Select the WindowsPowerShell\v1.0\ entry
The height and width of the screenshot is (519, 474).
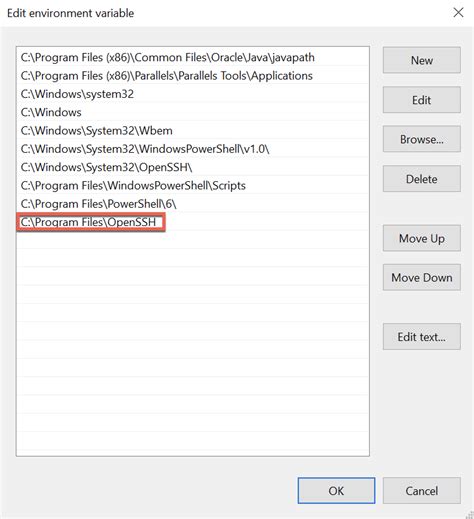pyautogui.click(x=193, y=149)
